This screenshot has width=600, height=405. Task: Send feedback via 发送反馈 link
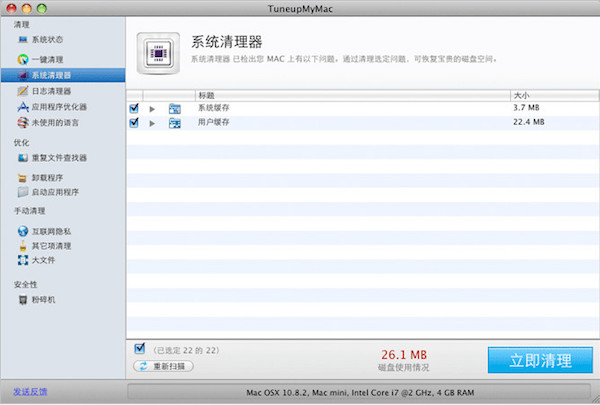pos(30,392)
